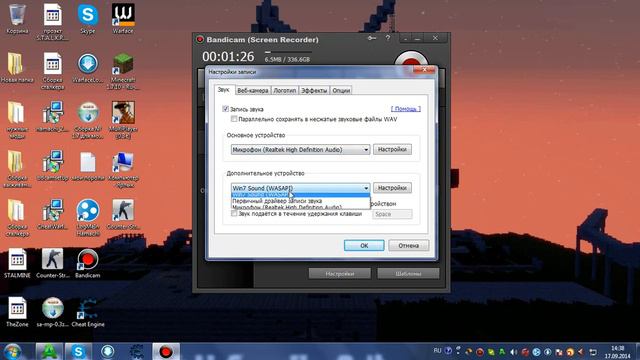Click the red record button in Bandicam

click(x=411, y=58)
